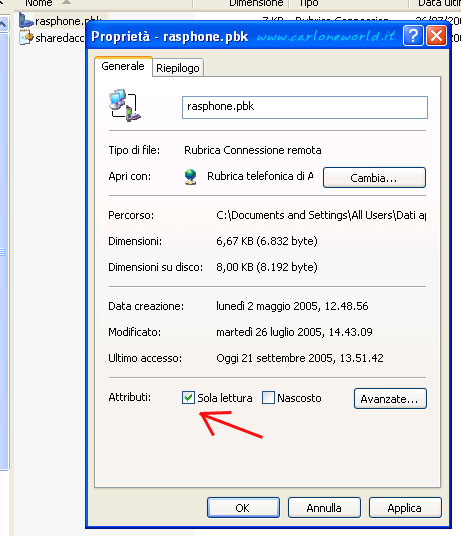Switch to the Riepilogo tab
Image resolution: width=461 pixels, height=536 pixels.
pos(178,68)
